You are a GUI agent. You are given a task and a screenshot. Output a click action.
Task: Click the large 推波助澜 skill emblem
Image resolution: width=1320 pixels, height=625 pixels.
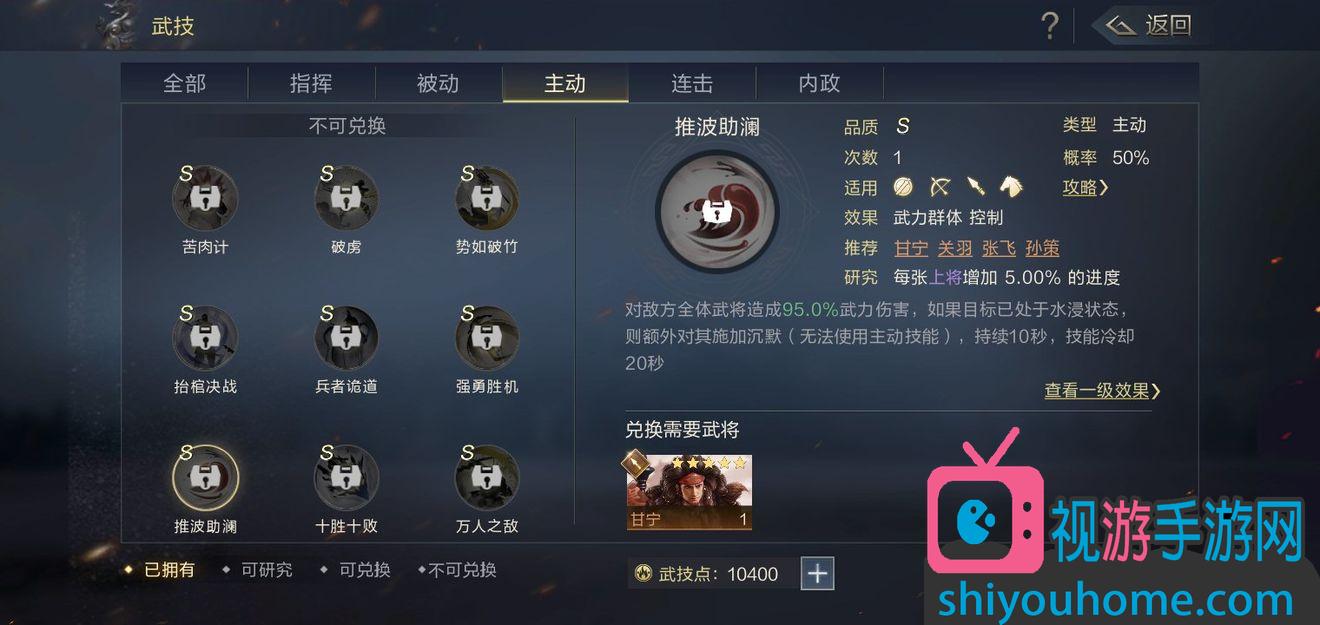click(716, 210)
